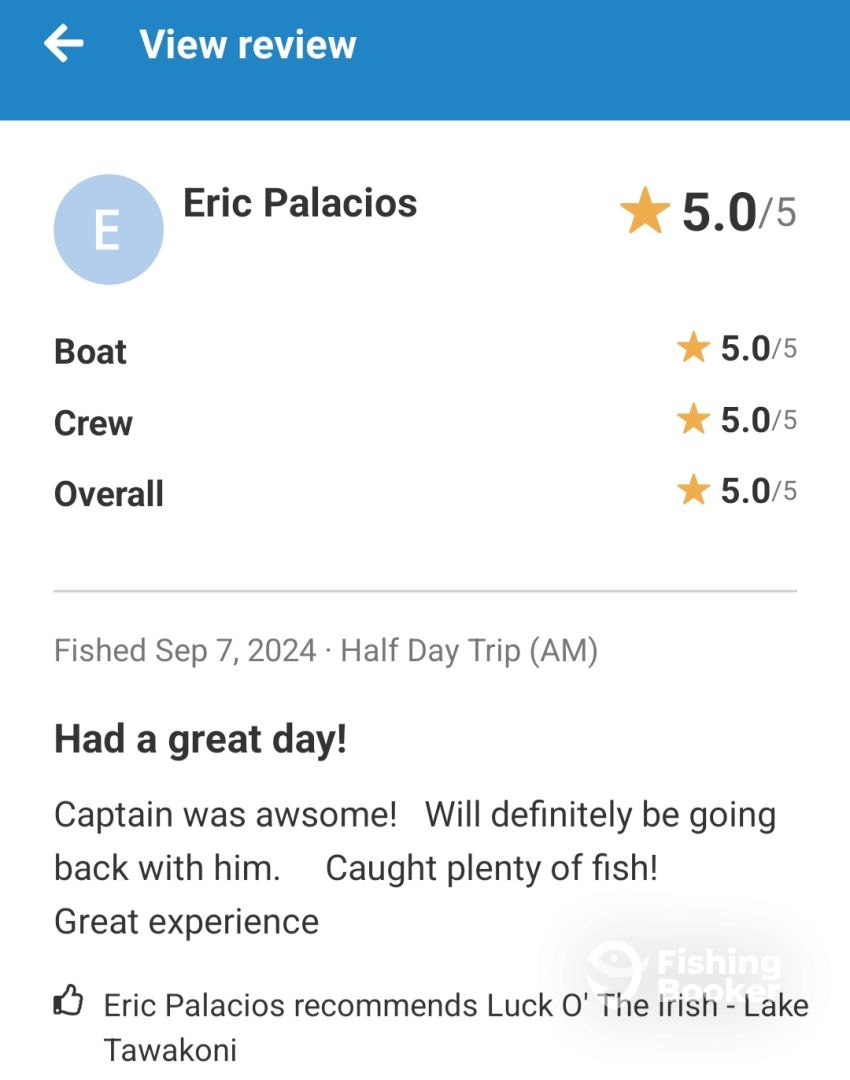Screen dimensions: 850x1080
Task: Click the large star next to 5.0/5
Action: point(645,211)
